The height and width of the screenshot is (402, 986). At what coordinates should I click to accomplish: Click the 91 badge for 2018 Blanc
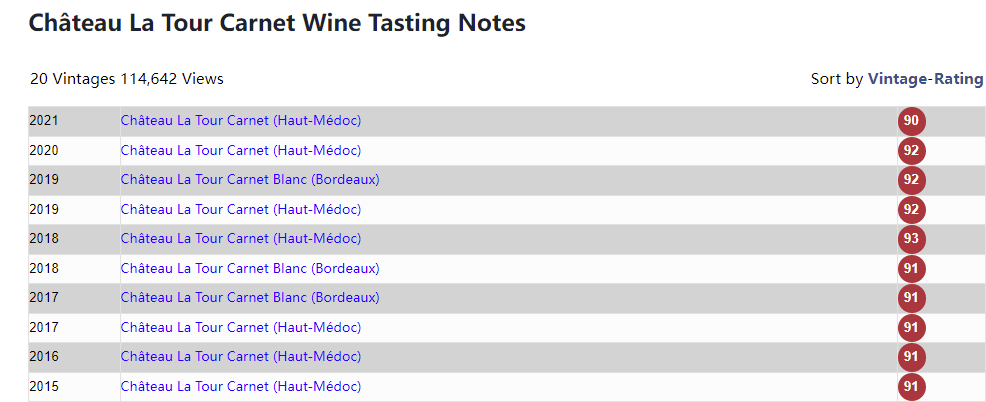click(x=911, y=269)
